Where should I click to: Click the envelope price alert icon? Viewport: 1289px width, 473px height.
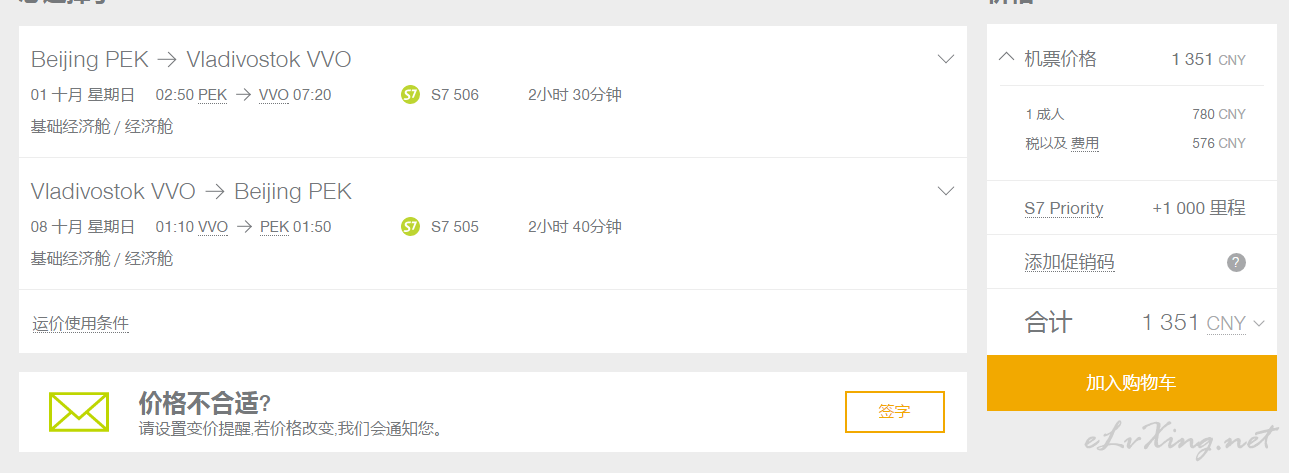79,412
